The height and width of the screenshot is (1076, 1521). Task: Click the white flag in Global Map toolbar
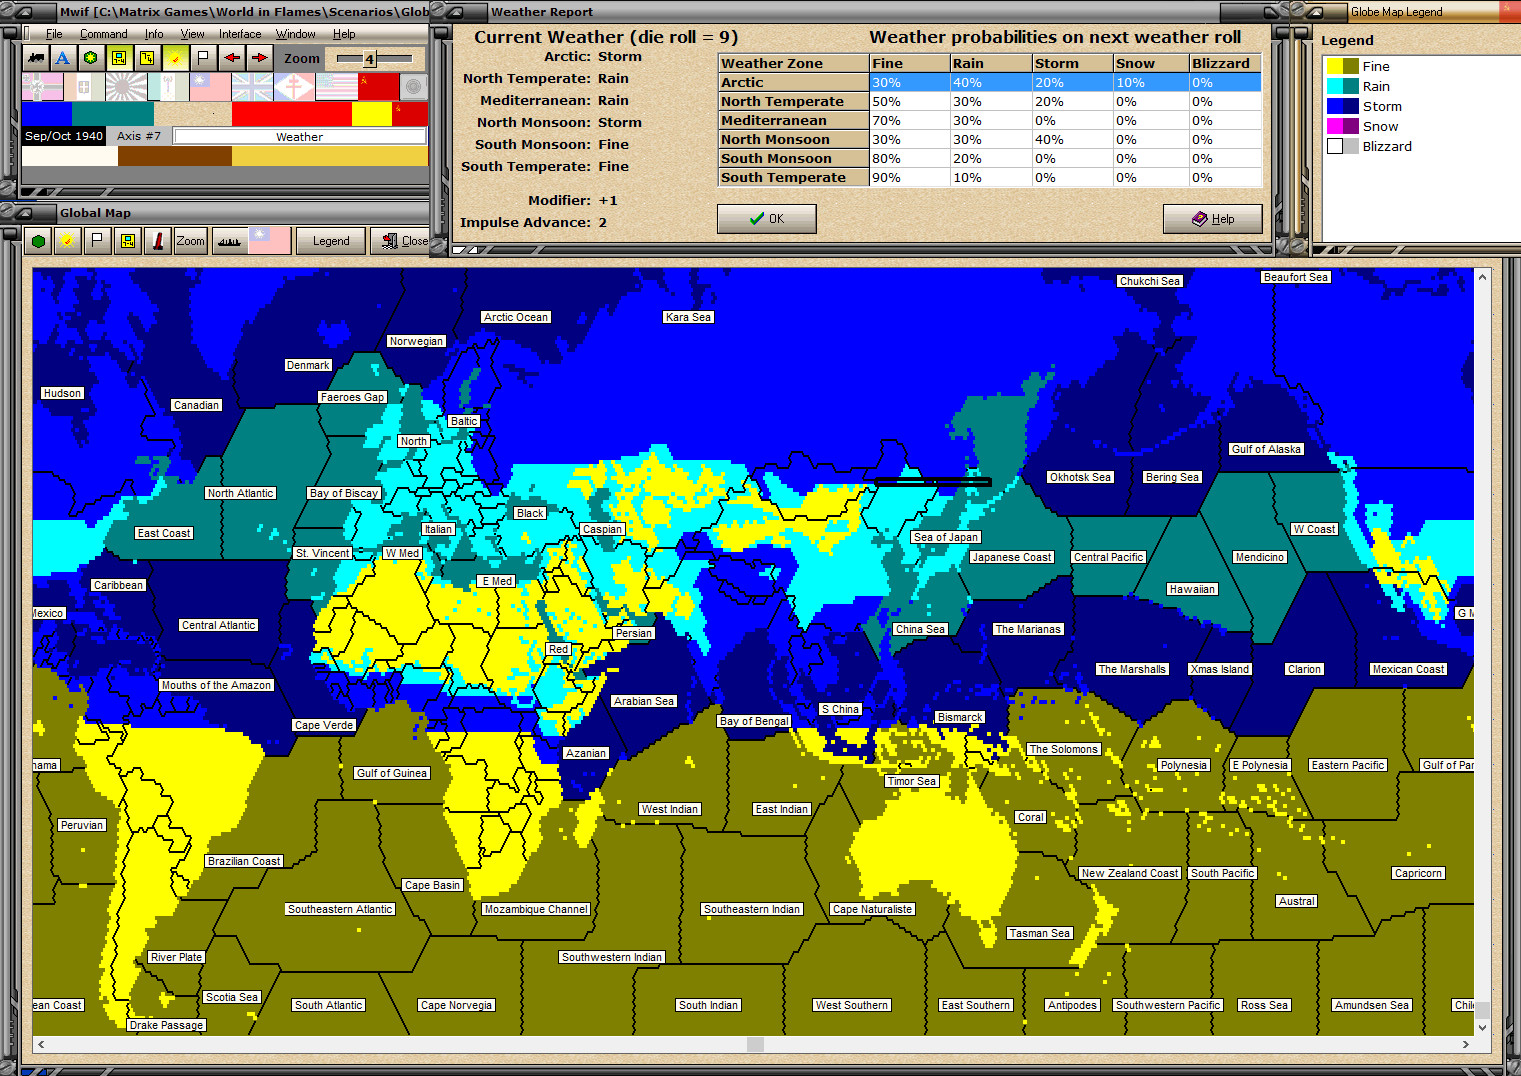point(97,241)
